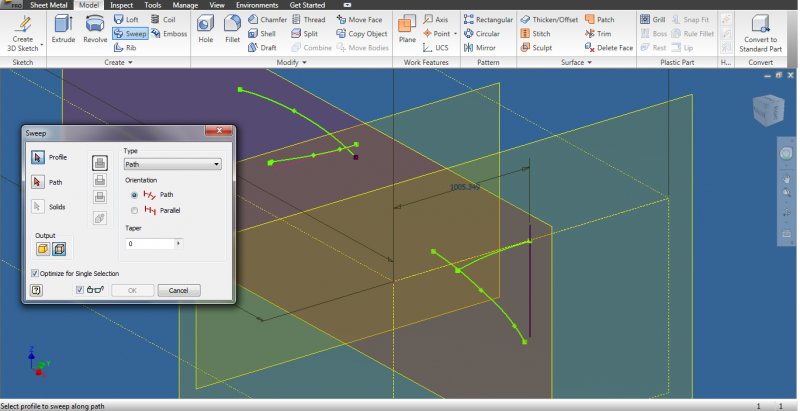
Task: Toggle Optimize for Single Selection checkbox
Action: [x=35, y=273]
